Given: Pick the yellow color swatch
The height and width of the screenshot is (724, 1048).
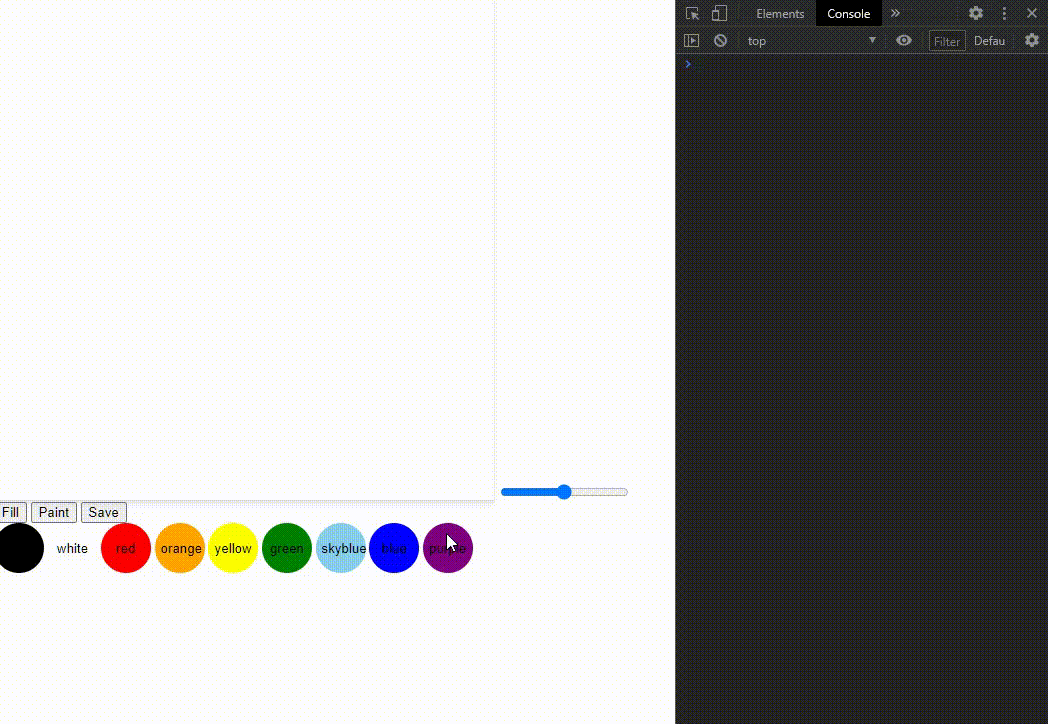Looking at the screenshot, I should pyautogui.click(x=233, y=548).
